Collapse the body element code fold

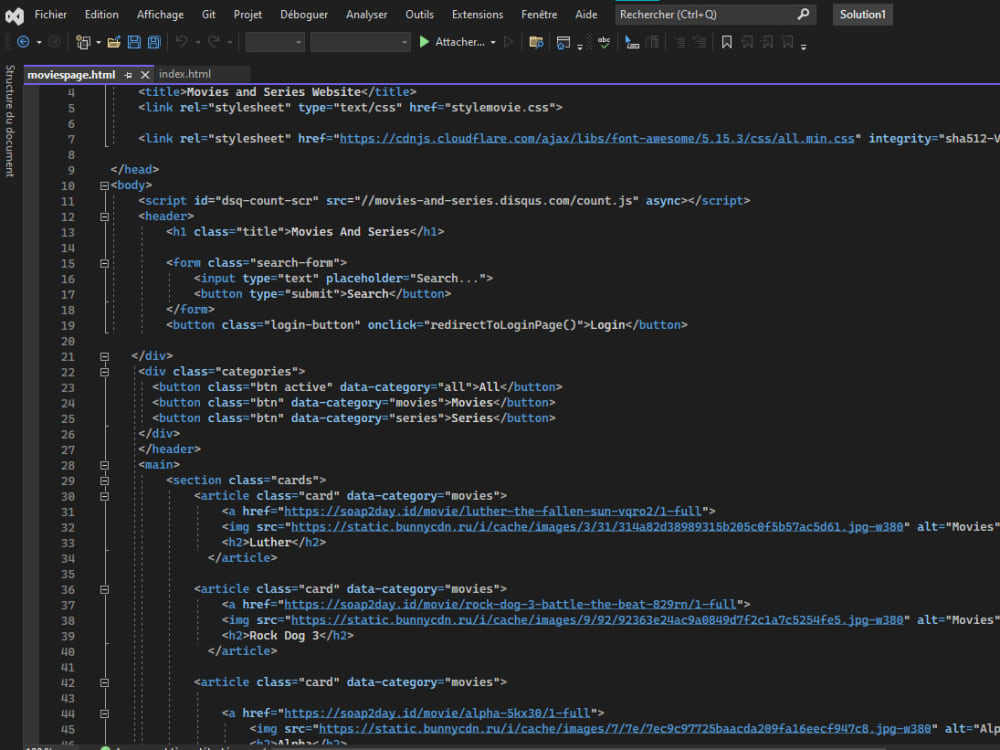click(x=104, y=184)
